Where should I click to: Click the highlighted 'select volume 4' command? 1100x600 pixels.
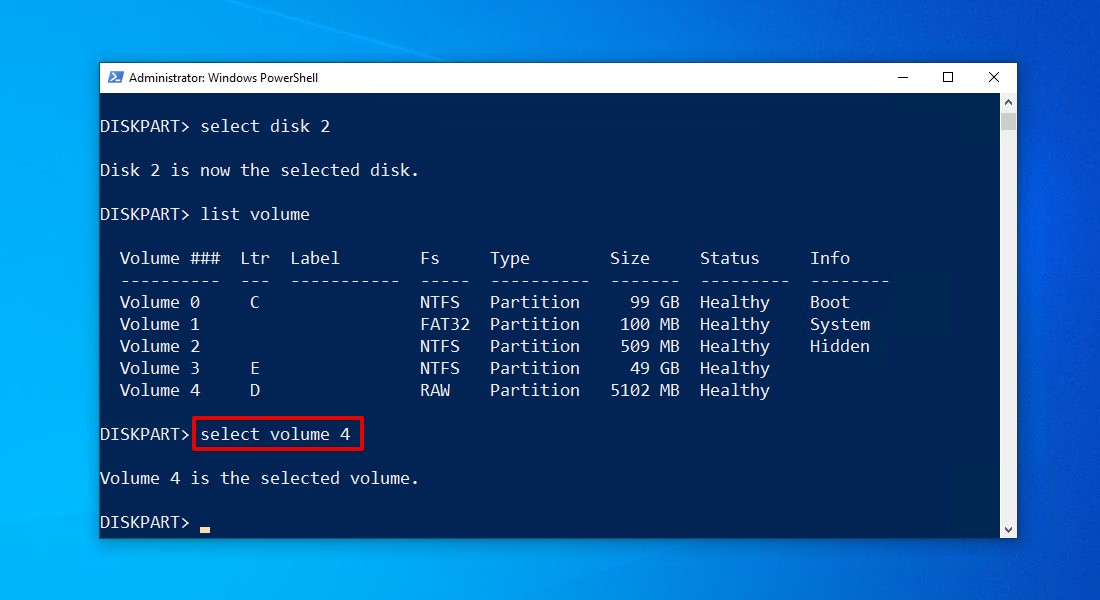(x=276, y=434)
